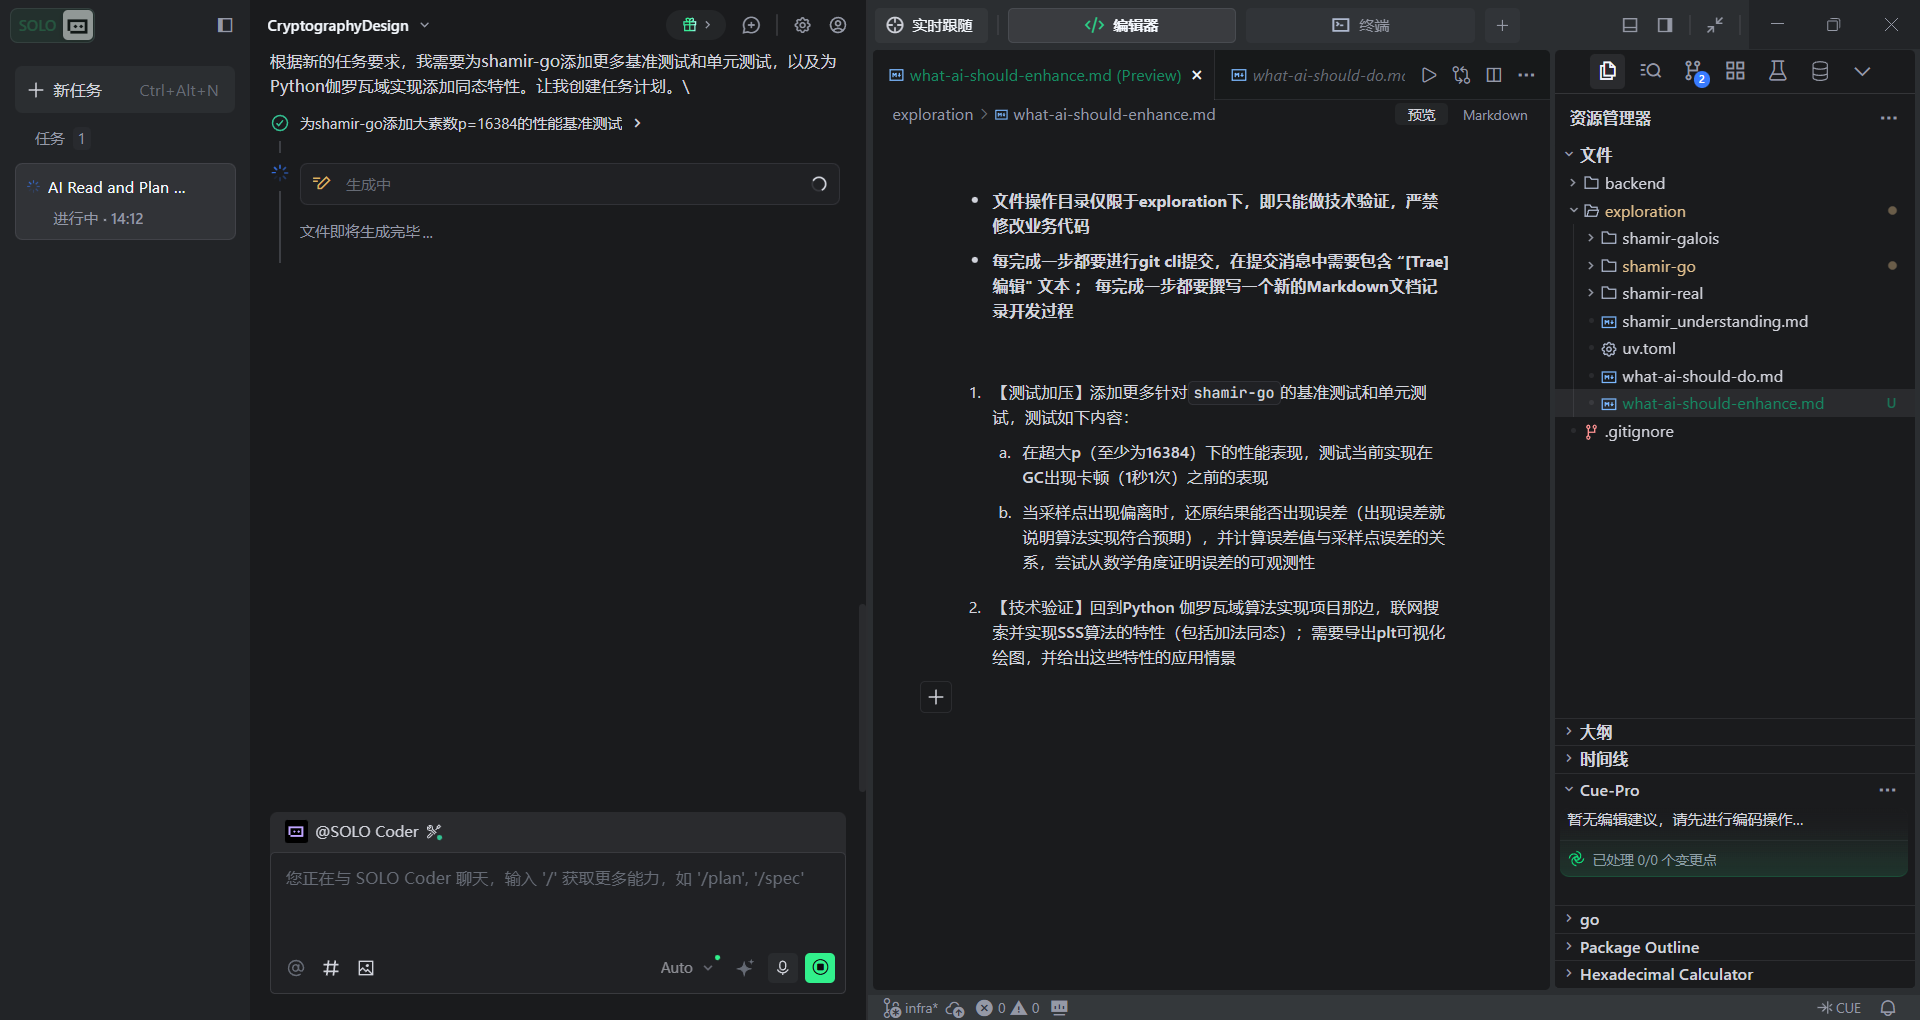Open the extensions icon in right toolbar
1920x1020 pixels.
point(1735,72)
